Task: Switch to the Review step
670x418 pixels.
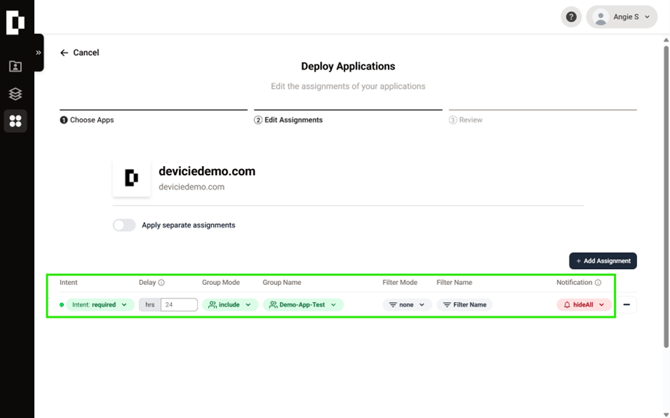Action: (470, 120)
